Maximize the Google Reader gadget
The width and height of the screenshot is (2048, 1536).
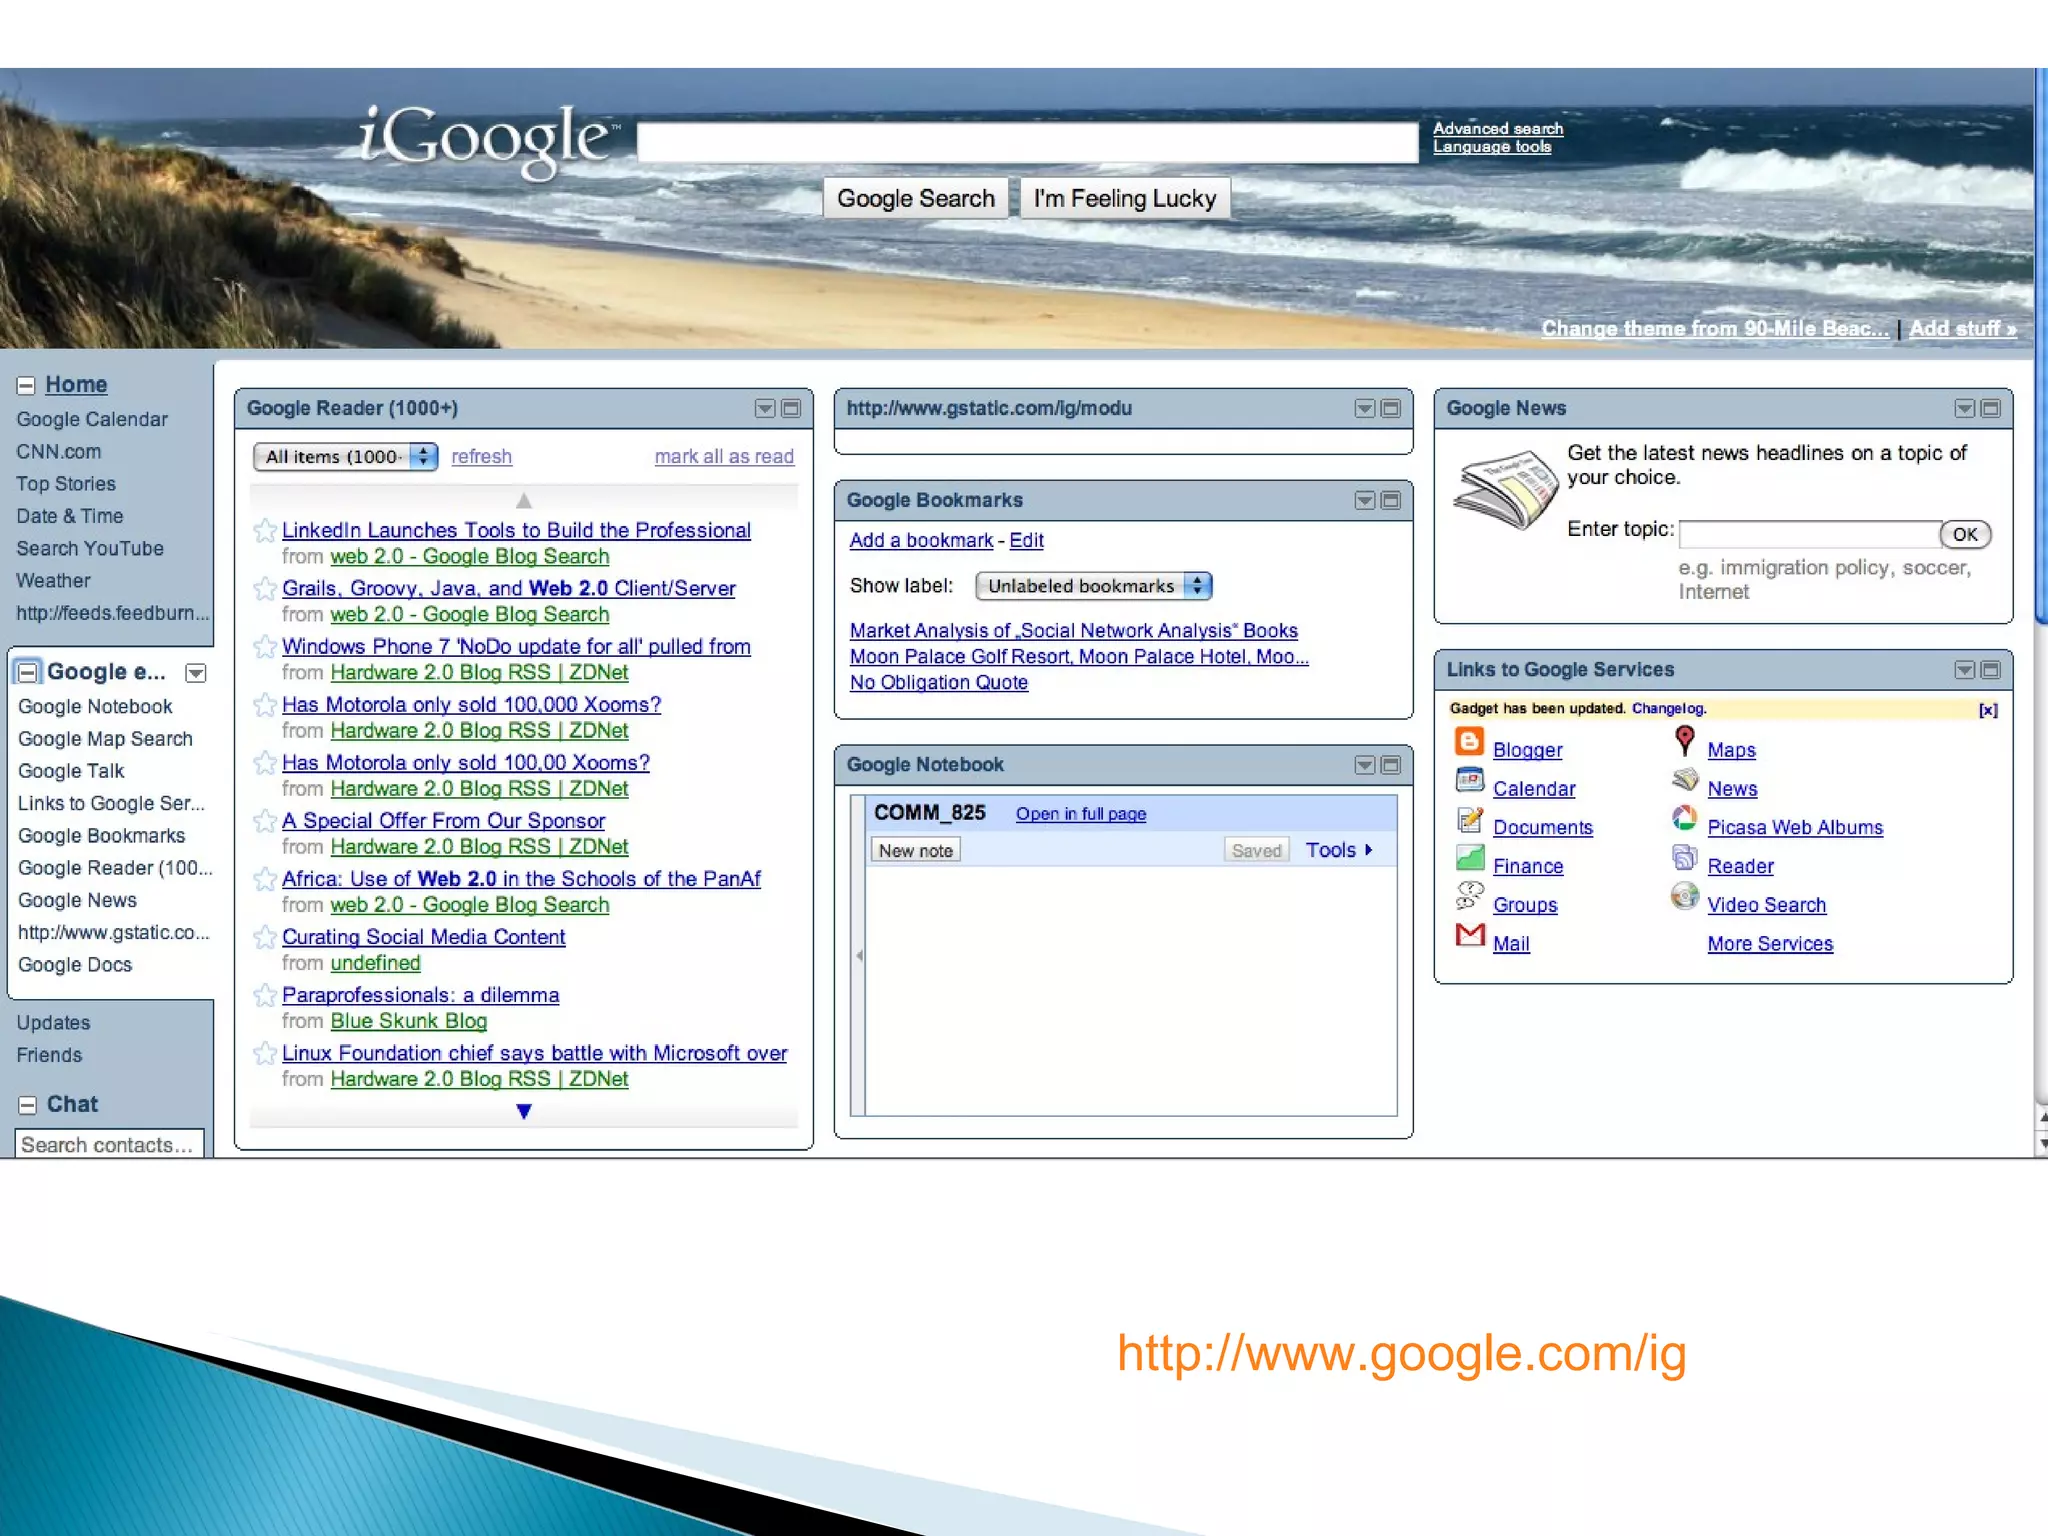click(x=791, y=408)
